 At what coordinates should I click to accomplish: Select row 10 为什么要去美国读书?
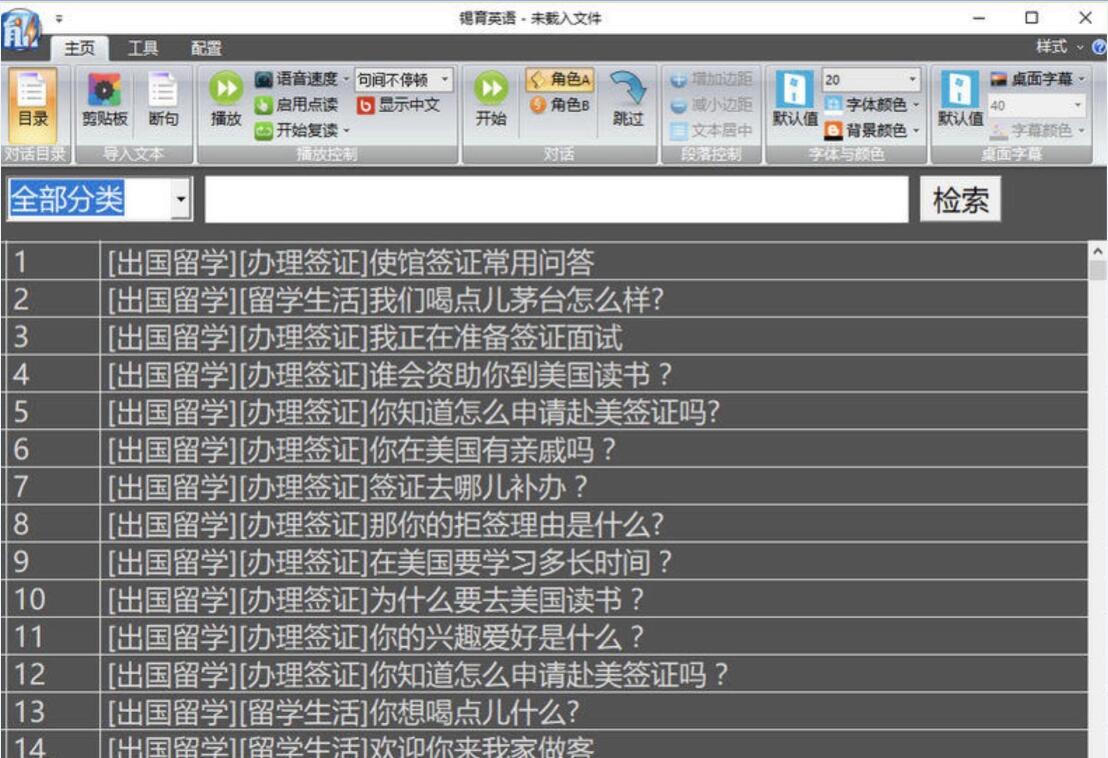(545, 599)
